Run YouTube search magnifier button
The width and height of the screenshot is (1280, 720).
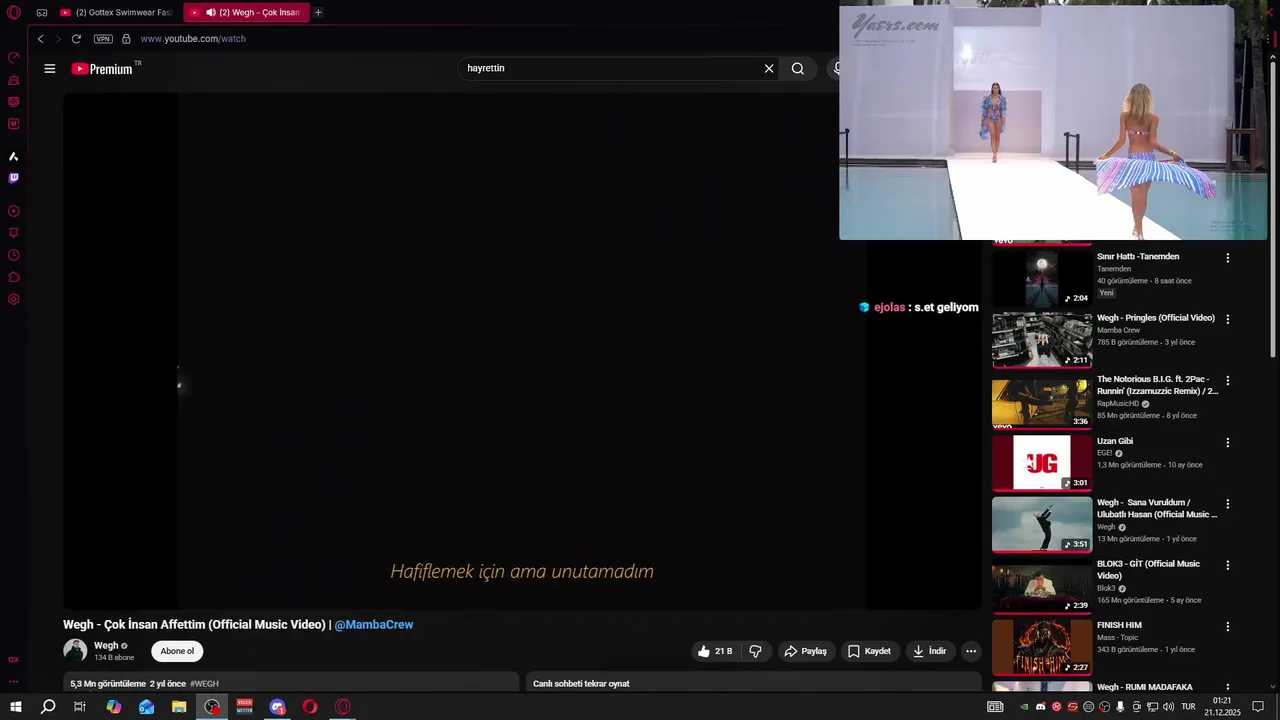tap(798, 68)
